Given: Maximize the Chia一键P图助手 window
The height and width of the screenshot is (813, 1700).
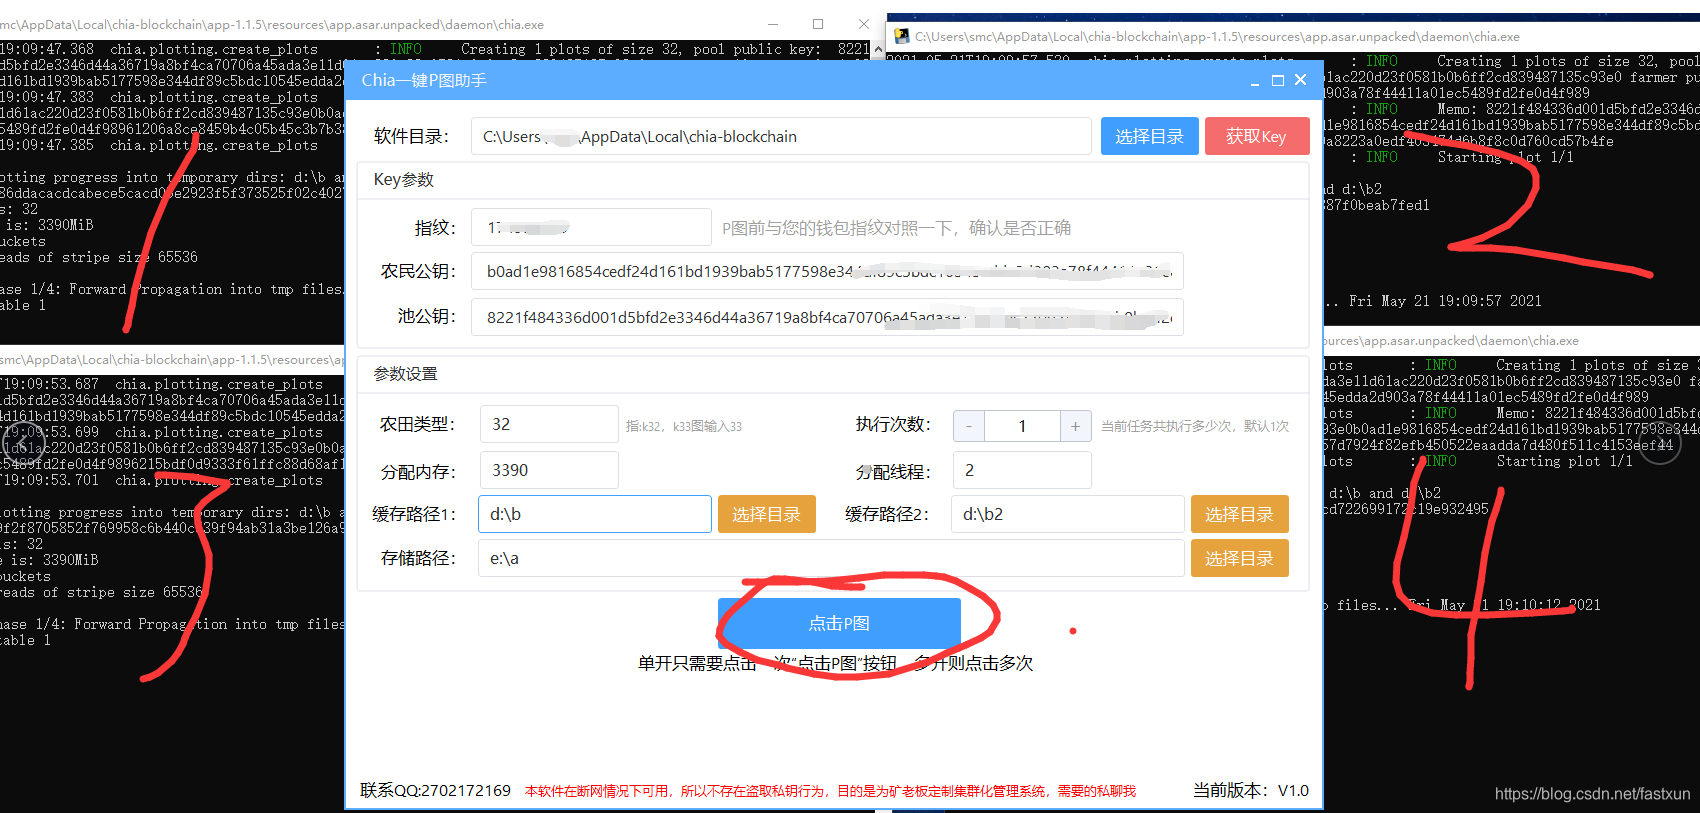Looking at the screenshot, I should pos(1278,81).
